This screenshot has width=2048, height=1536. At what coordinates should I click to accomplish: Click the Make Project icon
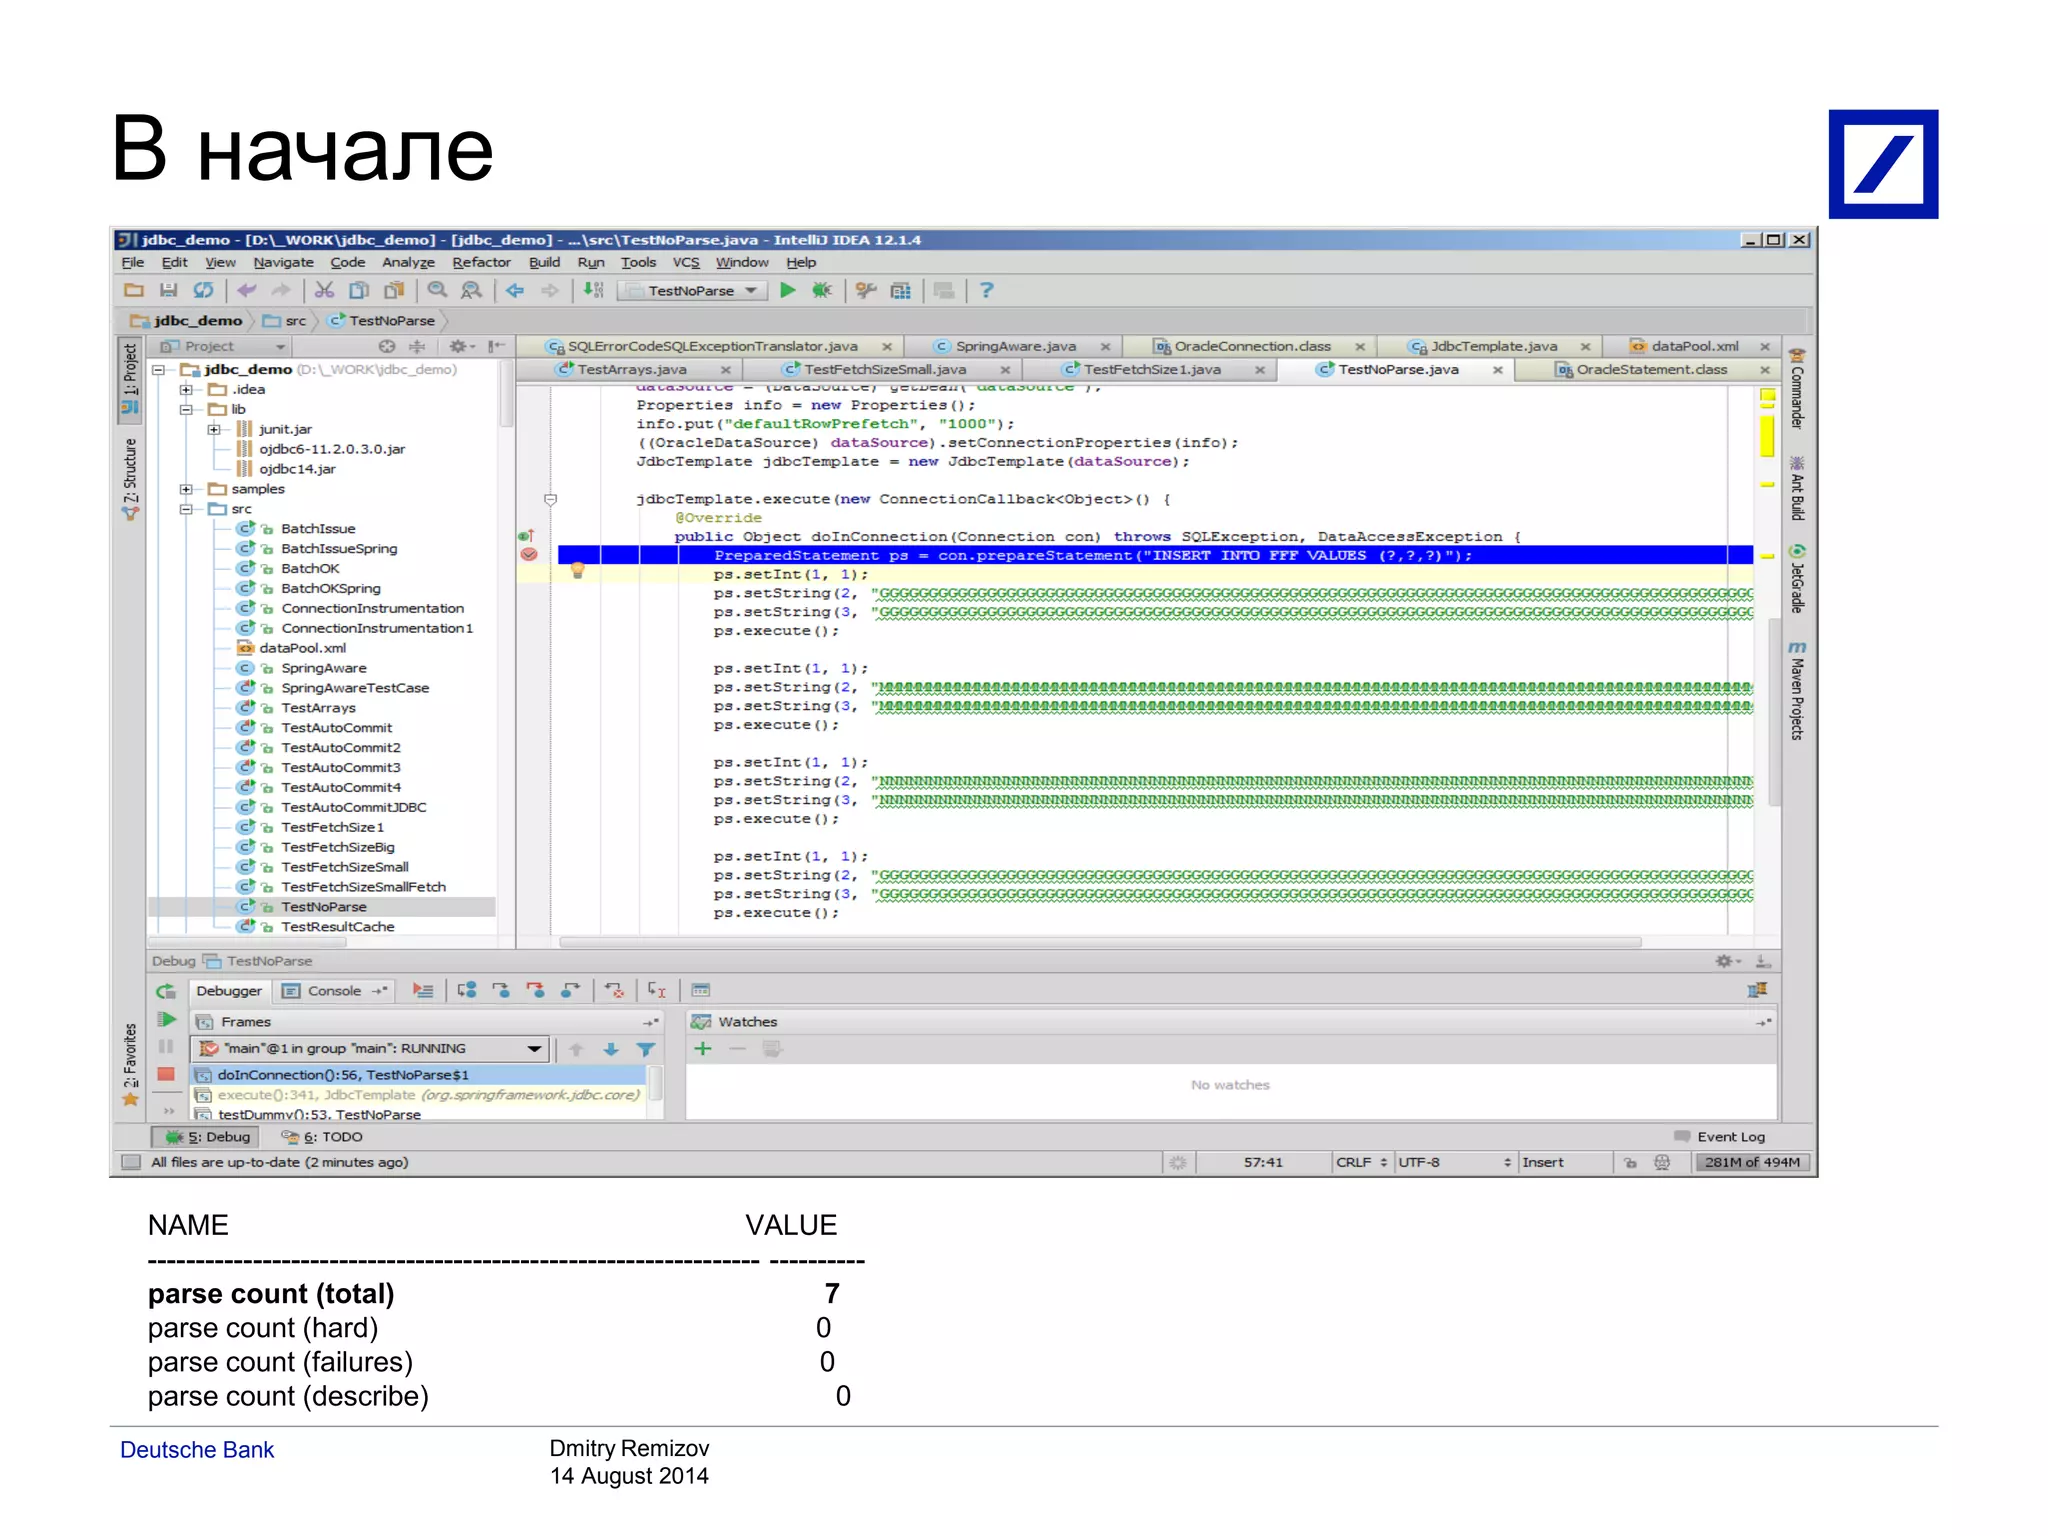[593, 290]
